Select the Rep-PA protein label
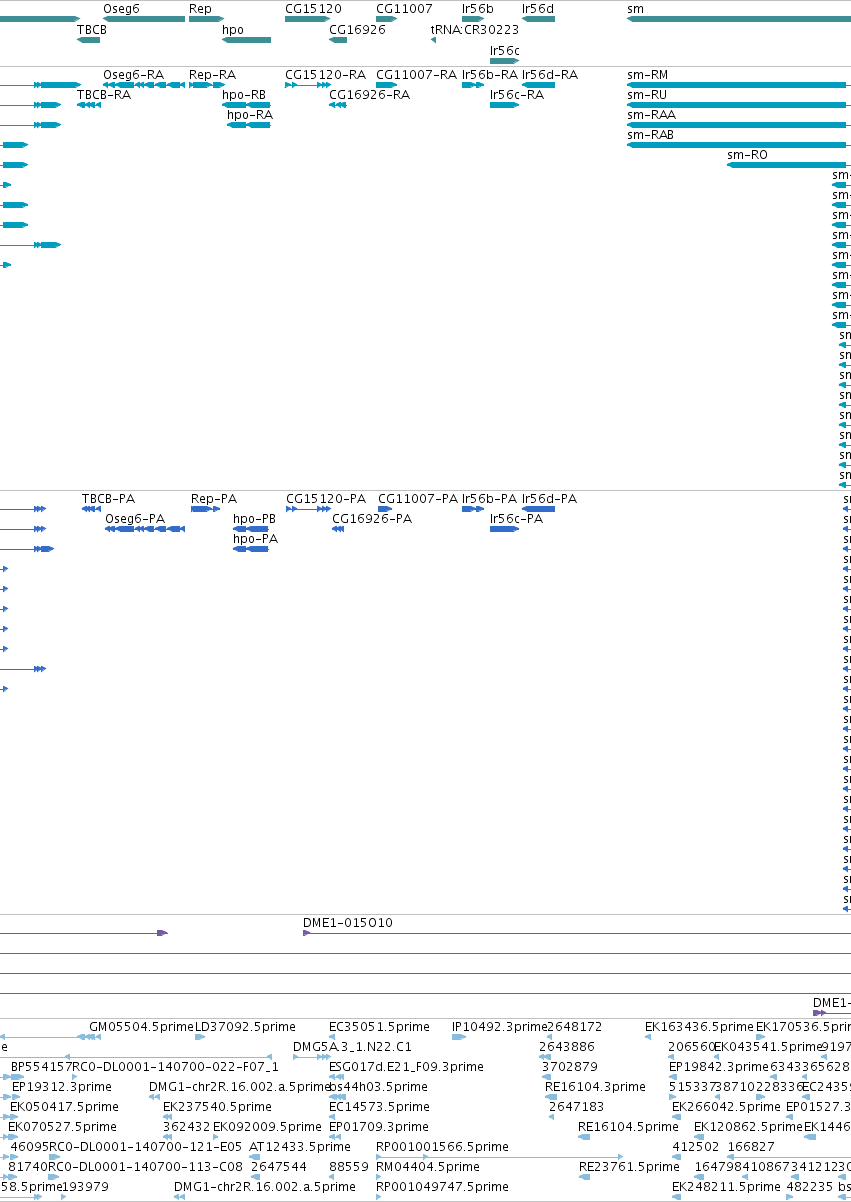Screen dimensions: 851x1202 coord(214,499)
